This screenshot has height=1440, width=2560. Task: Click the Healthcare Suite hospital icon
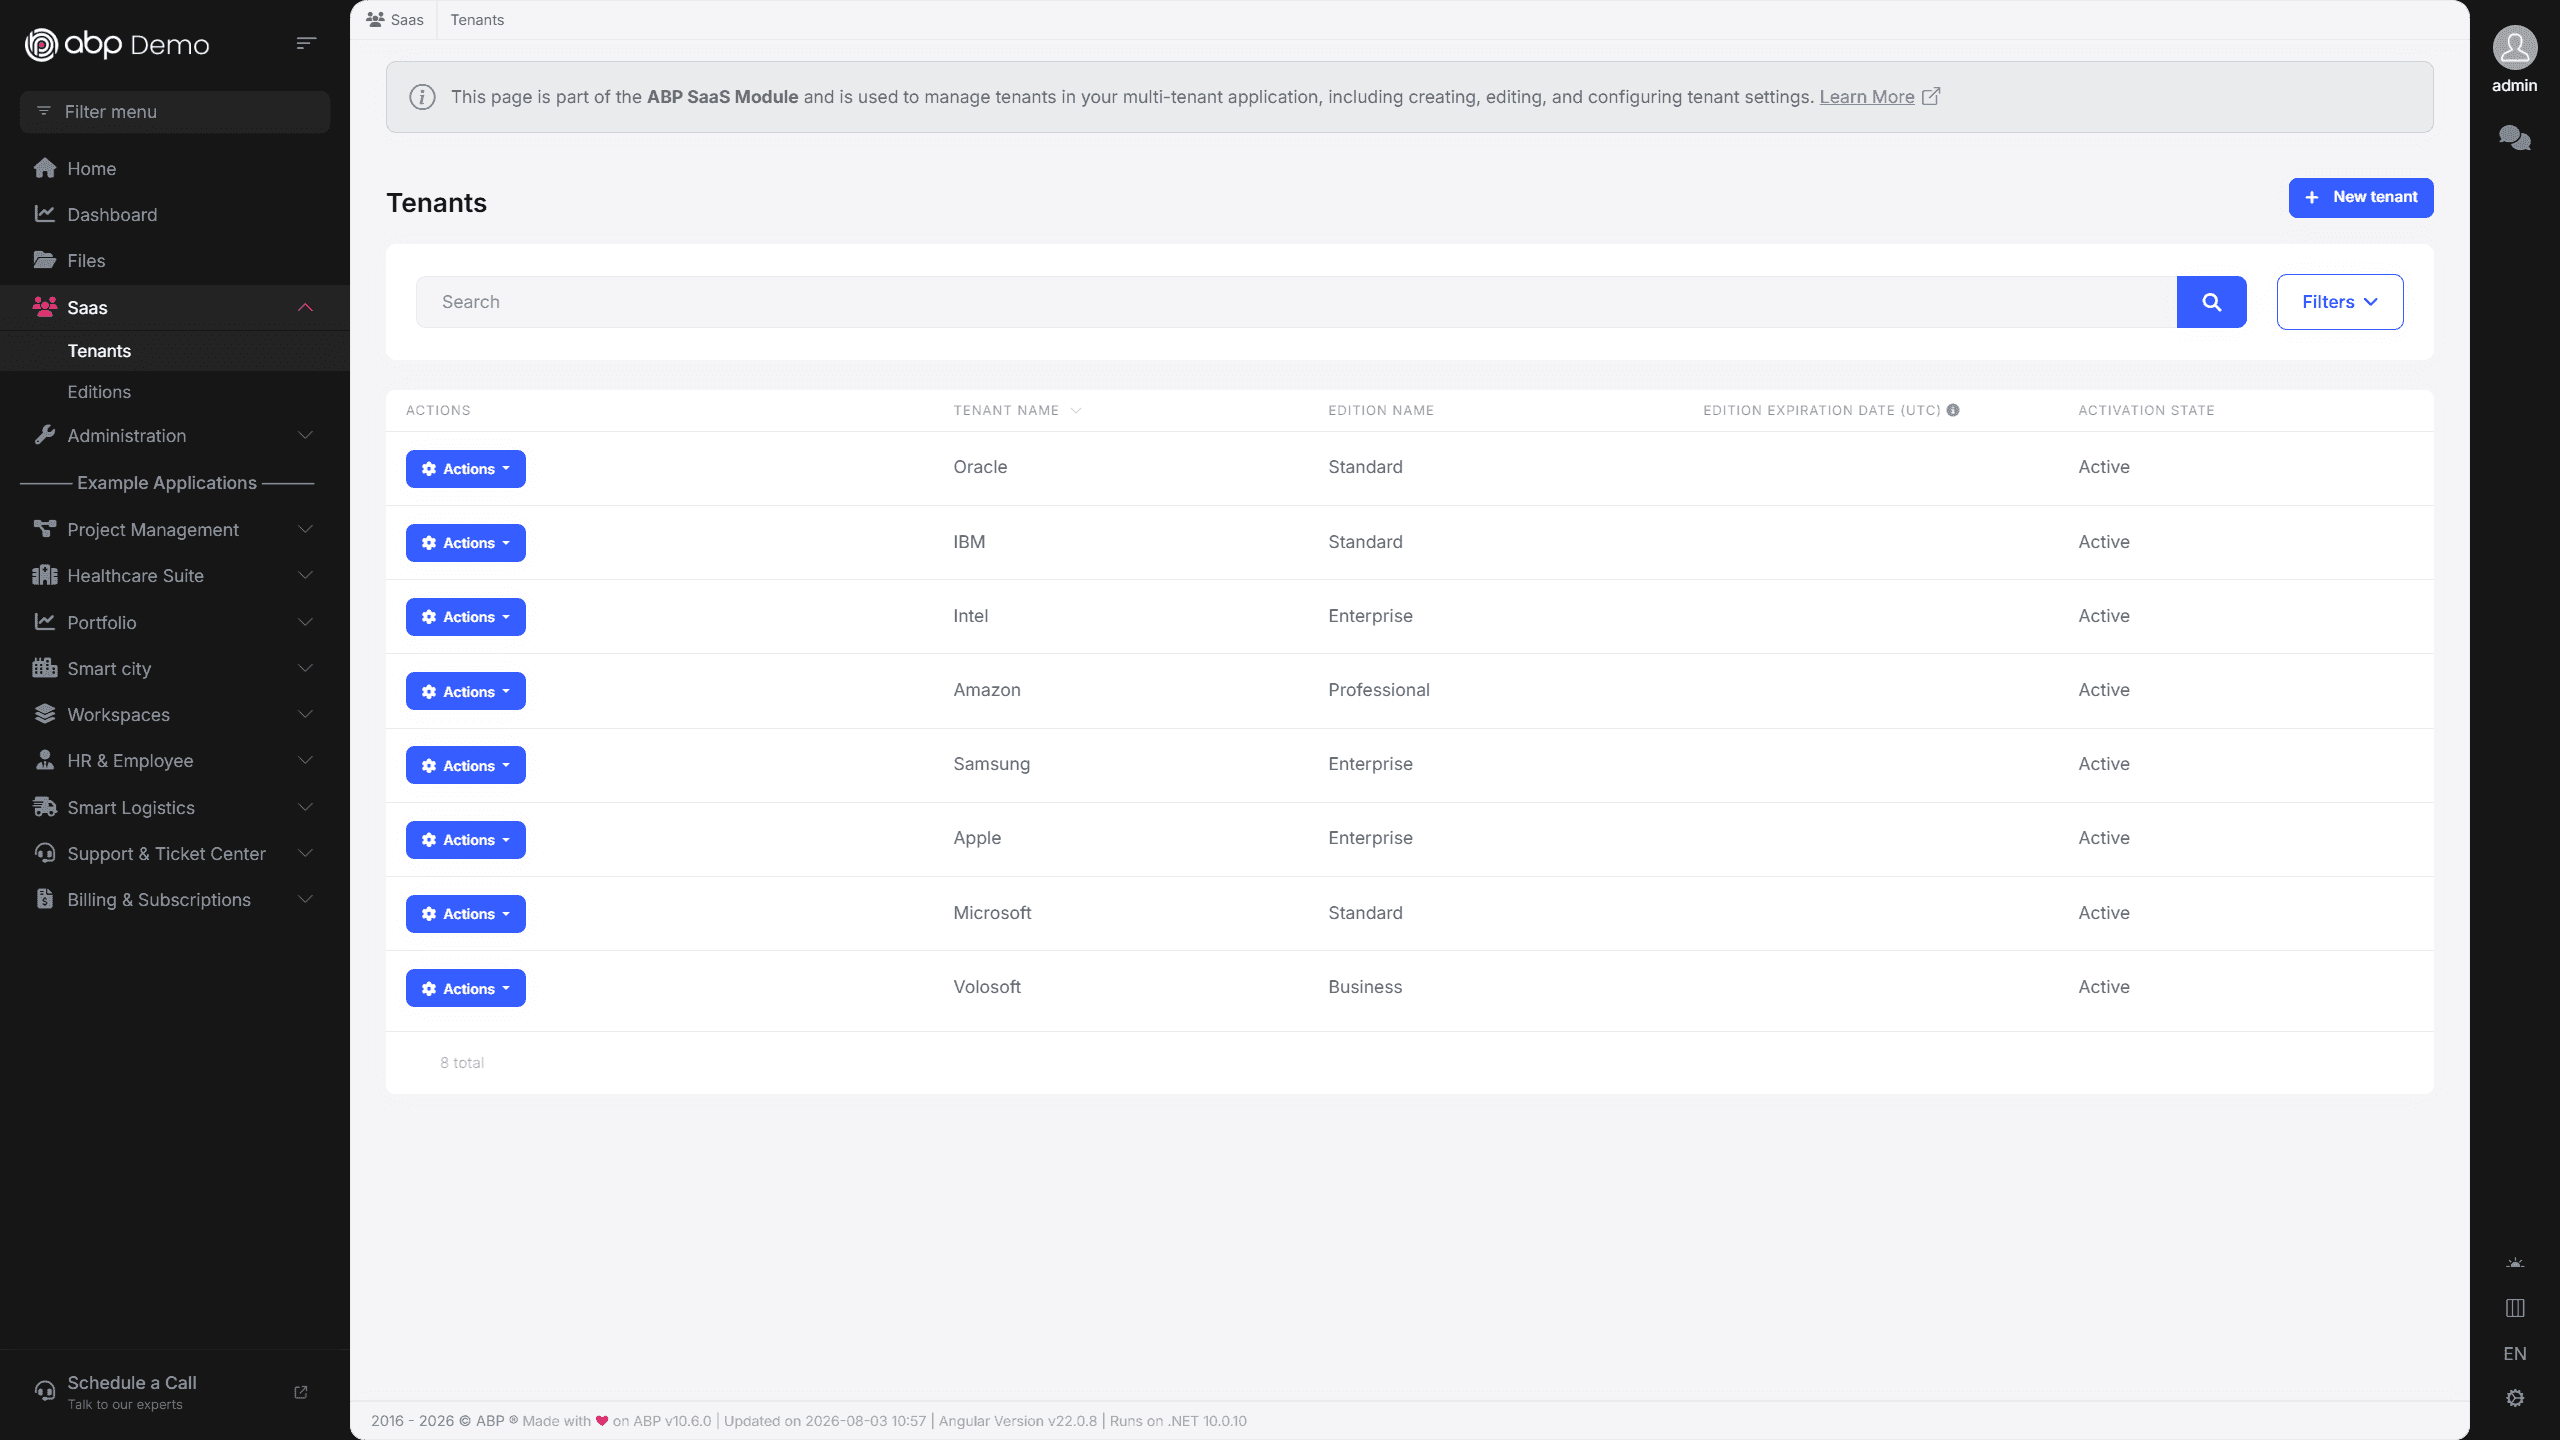[x=45, y=575]
